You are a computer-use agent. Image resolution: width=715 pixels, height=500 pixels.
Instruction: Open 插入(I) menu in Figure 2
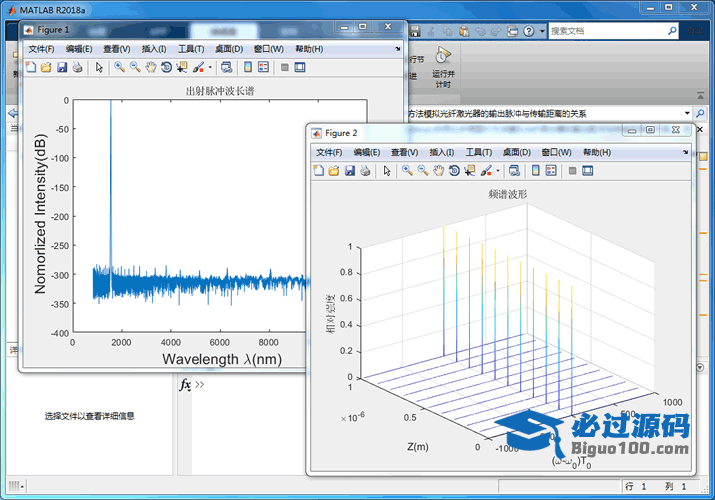[442, 152]
